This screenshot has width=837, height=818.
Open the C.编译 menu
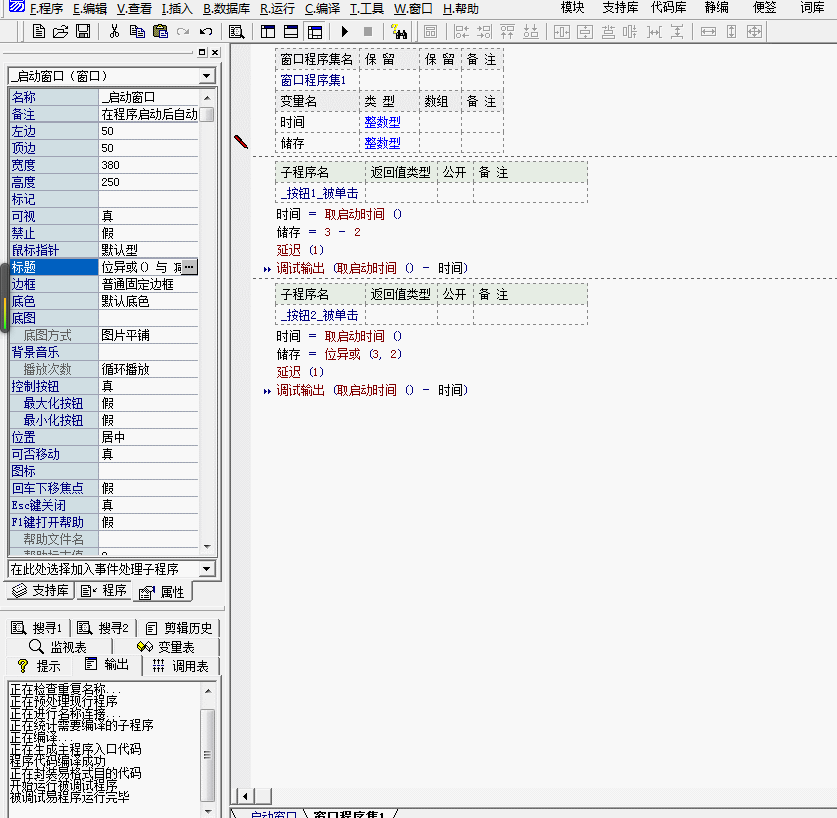coord(322,9)
